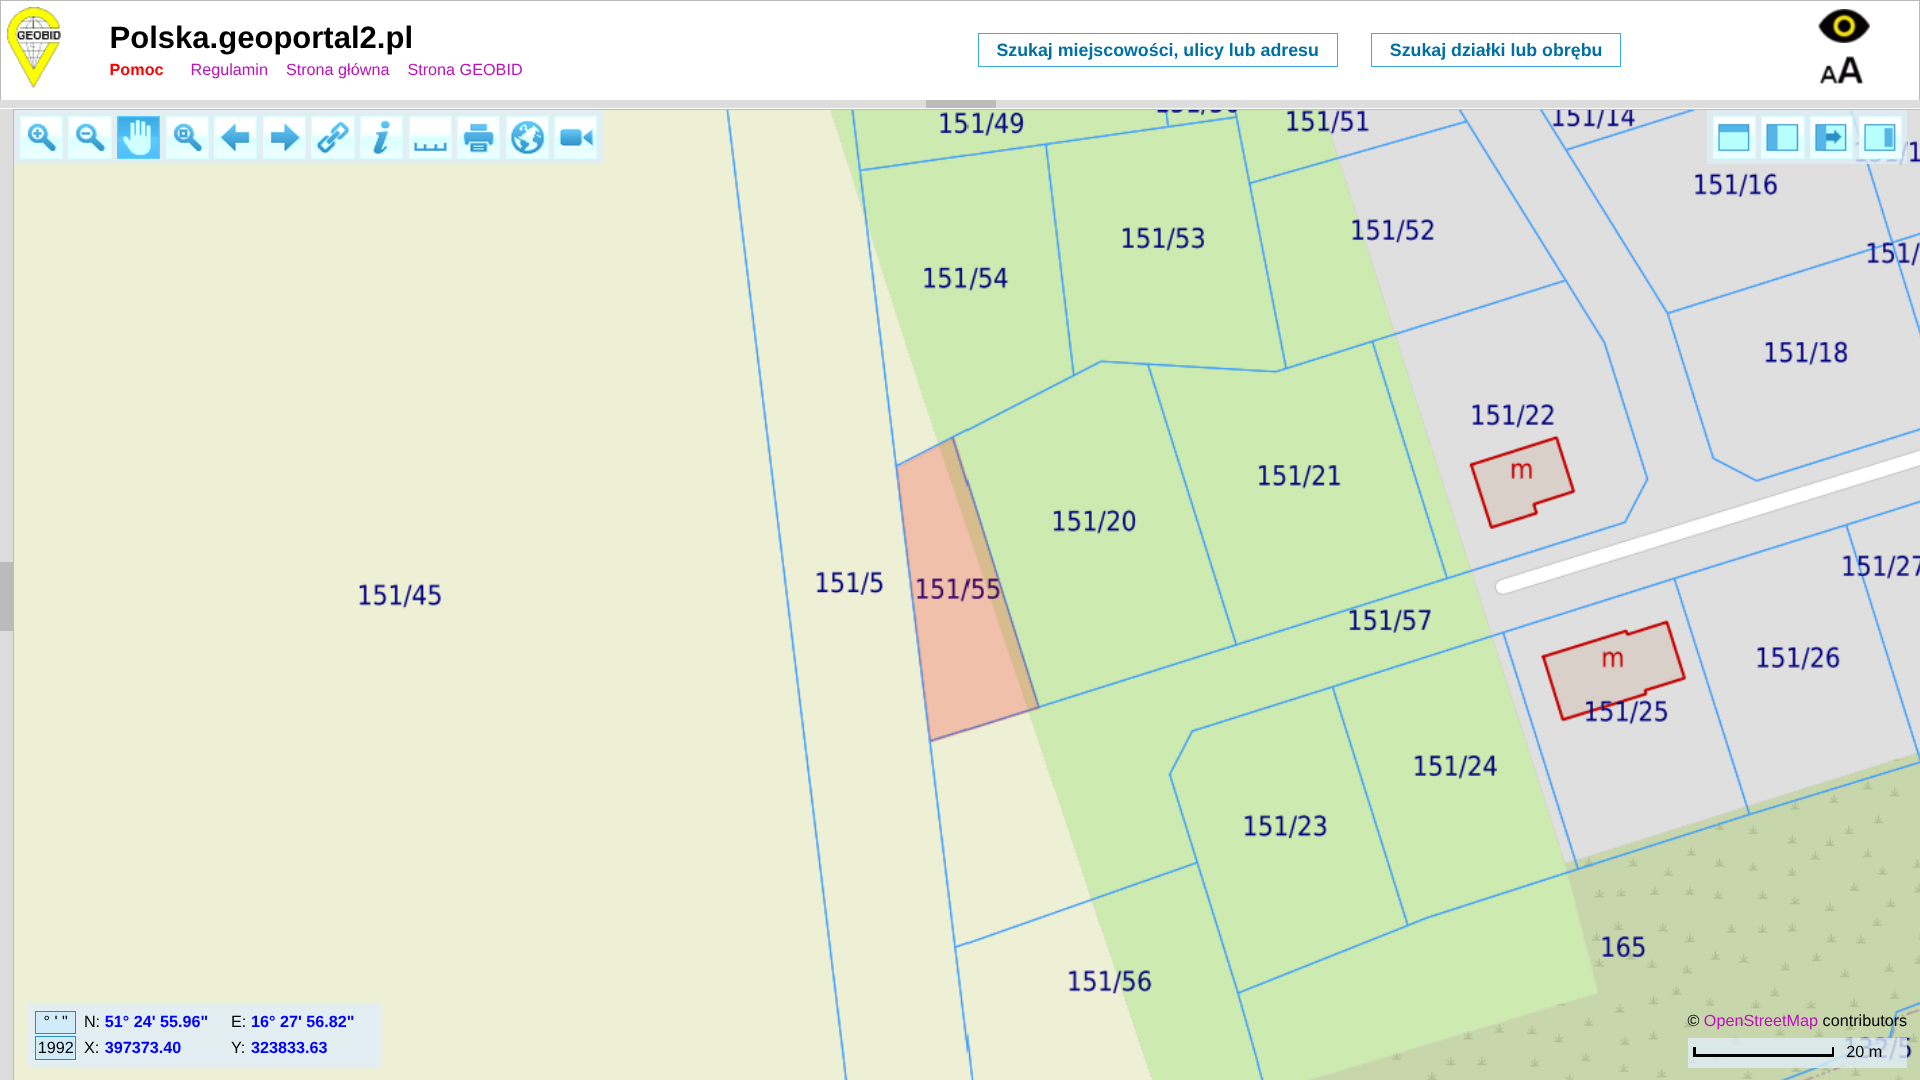Open the Pomoc help link
The width and height of the screenshot is (1920, 1080).
tap(136, 70)
